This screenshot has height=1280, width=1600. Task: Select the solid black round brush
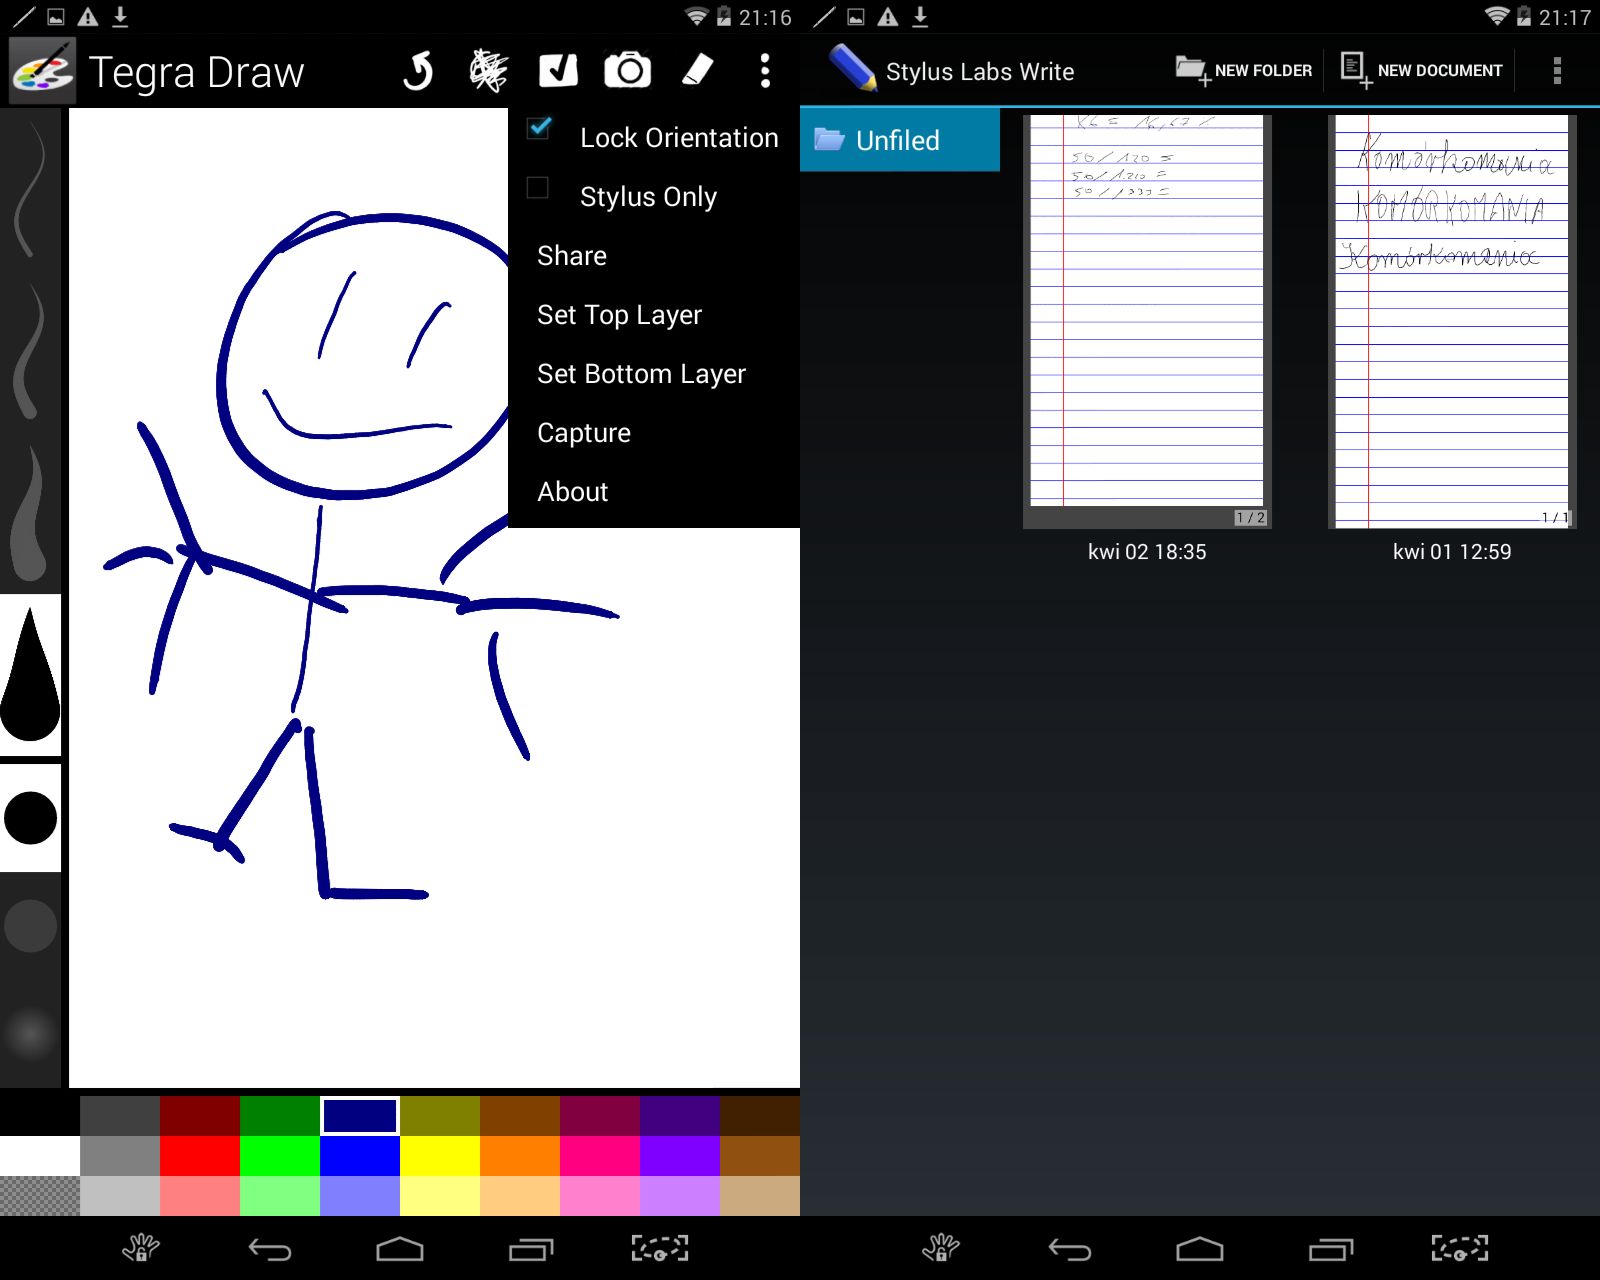(30, 818)
